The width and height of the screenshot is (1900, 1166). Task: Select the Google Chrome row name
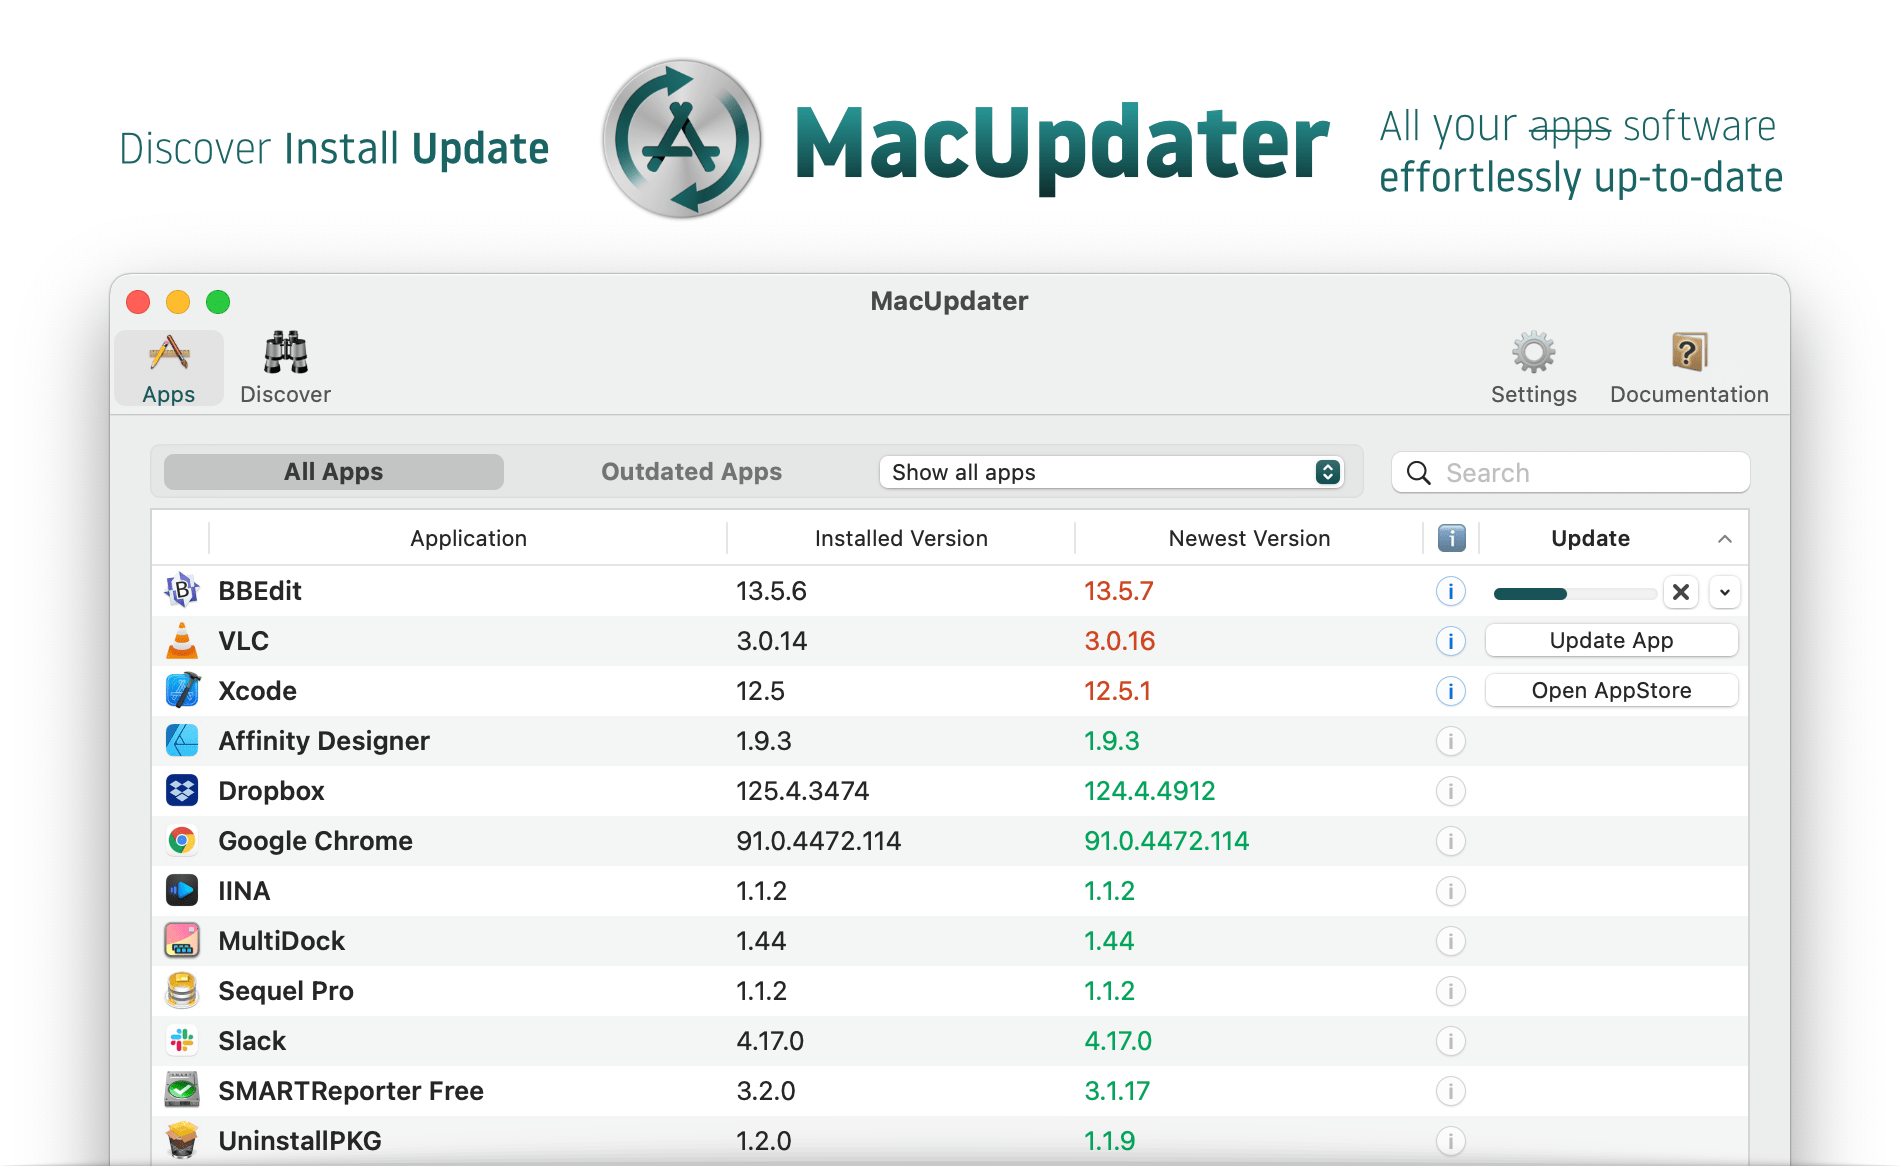click(316, 841)
